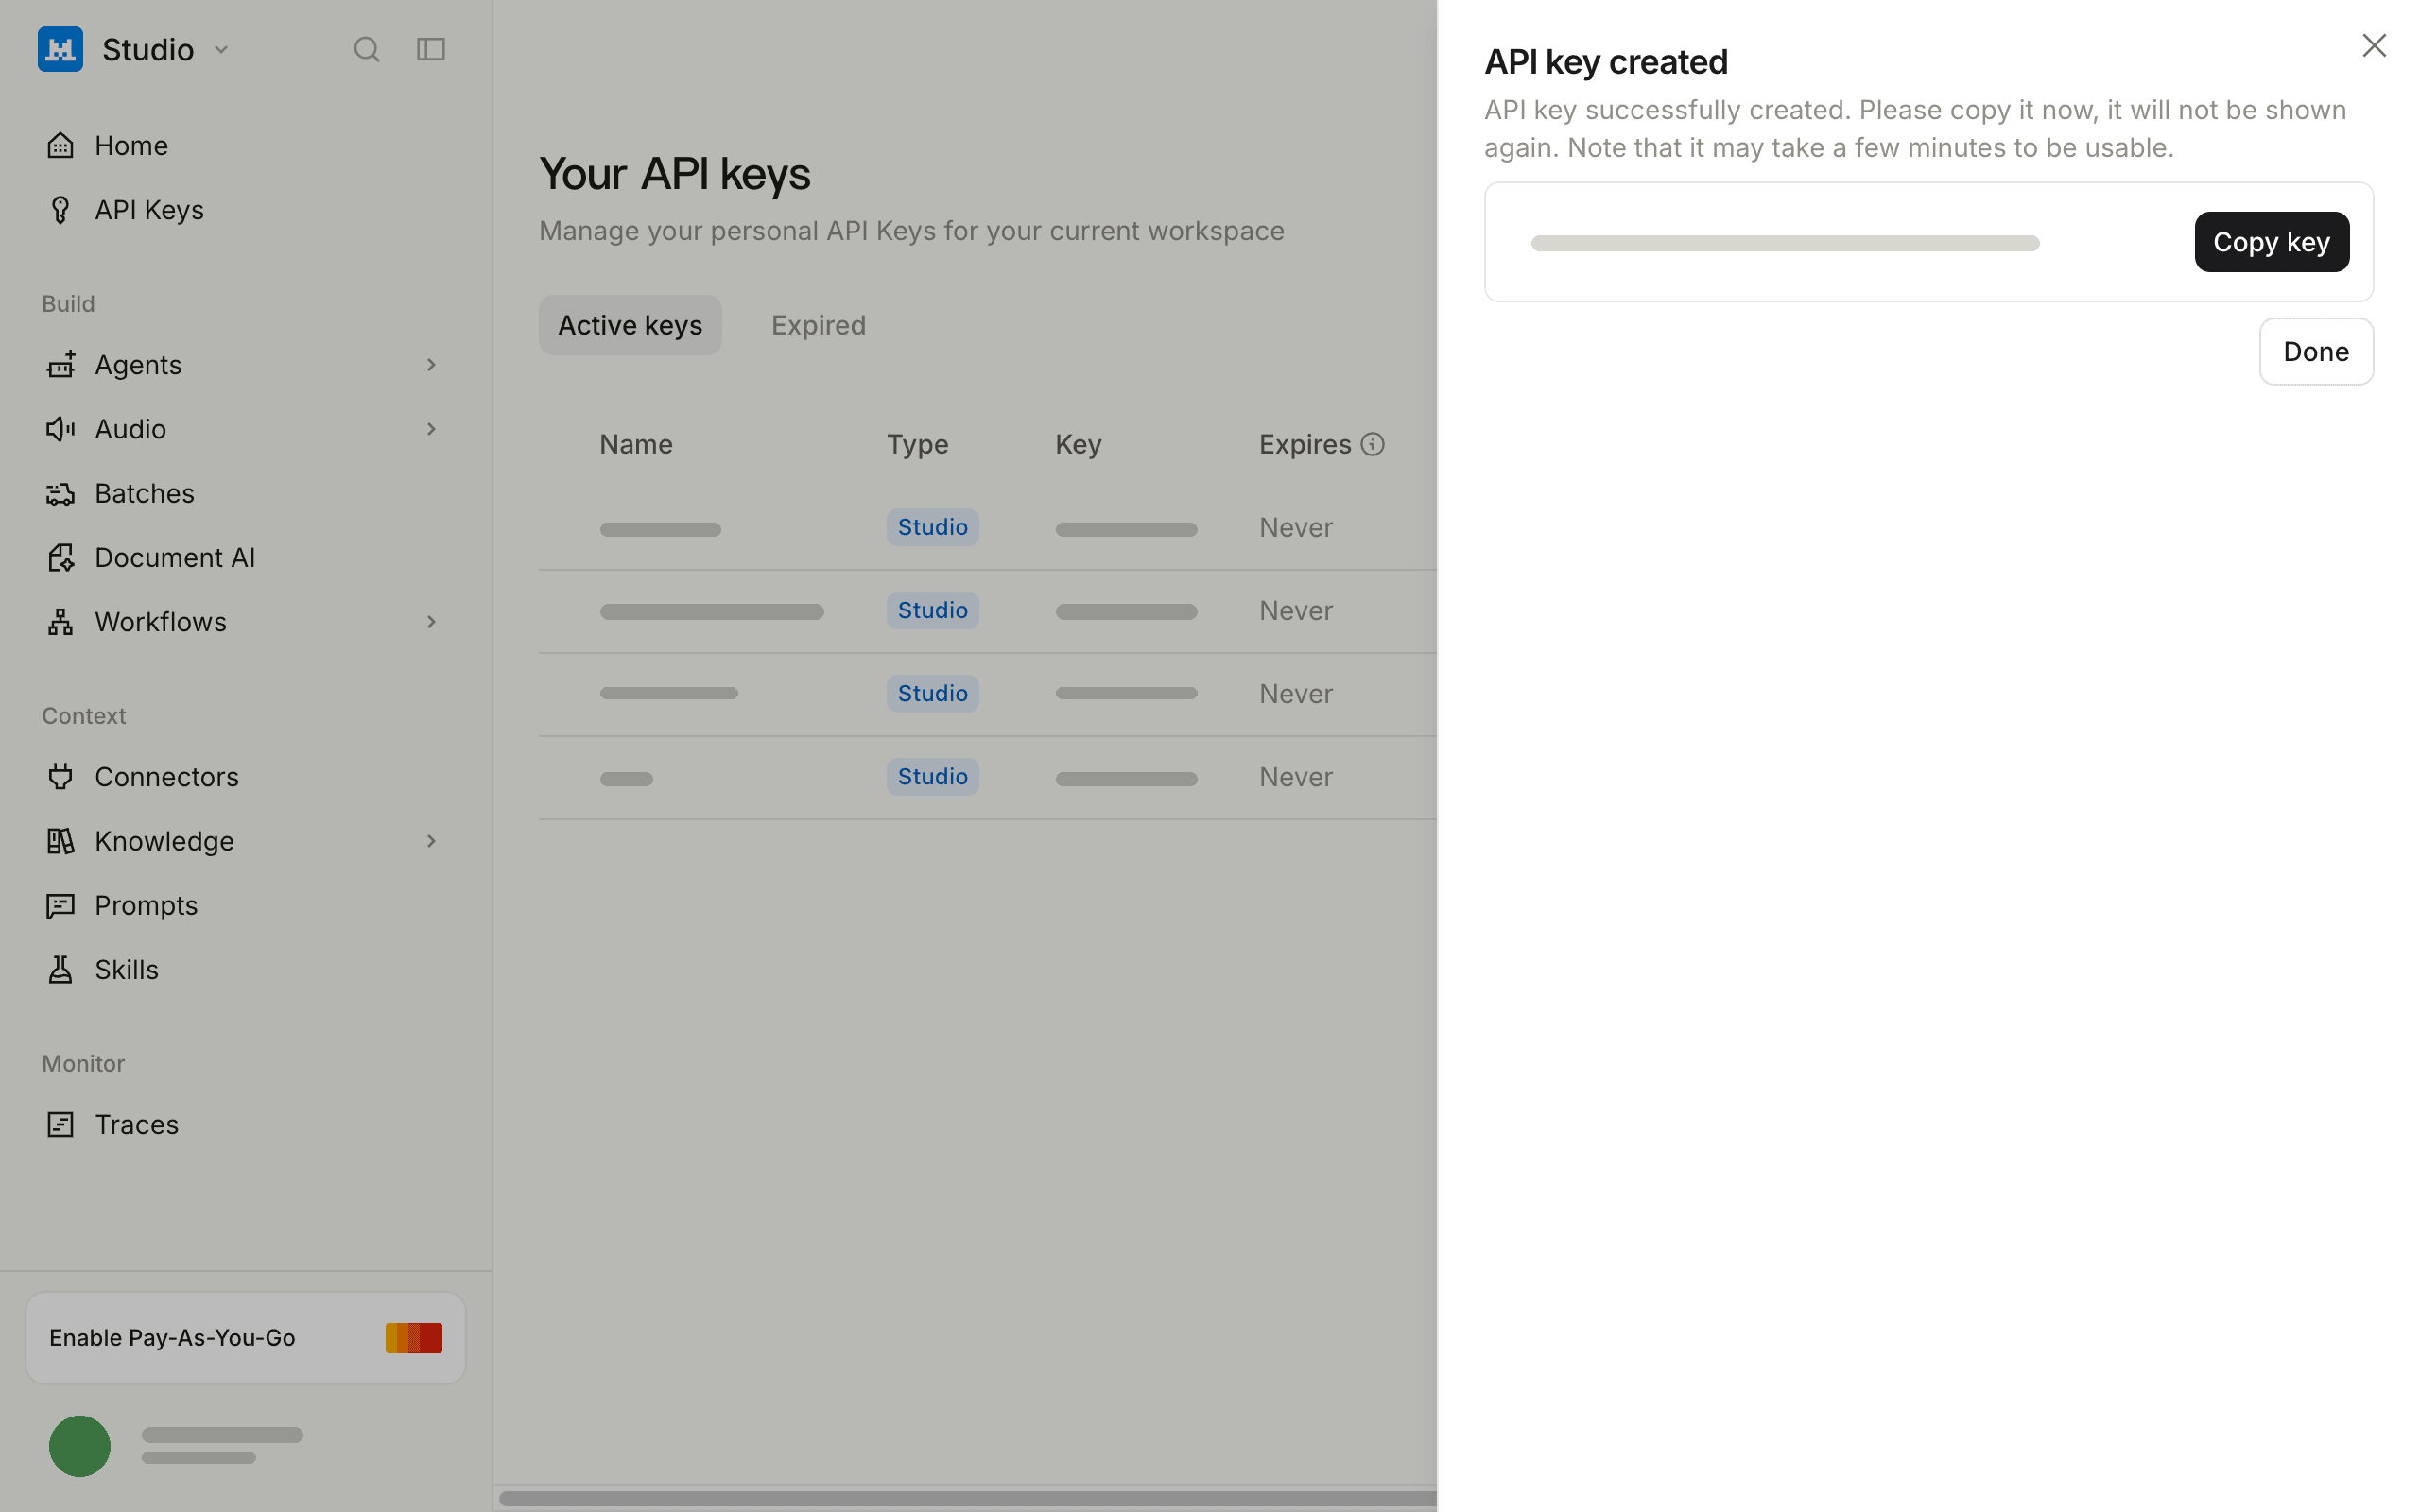Click the Audio speaker icon

61,429
